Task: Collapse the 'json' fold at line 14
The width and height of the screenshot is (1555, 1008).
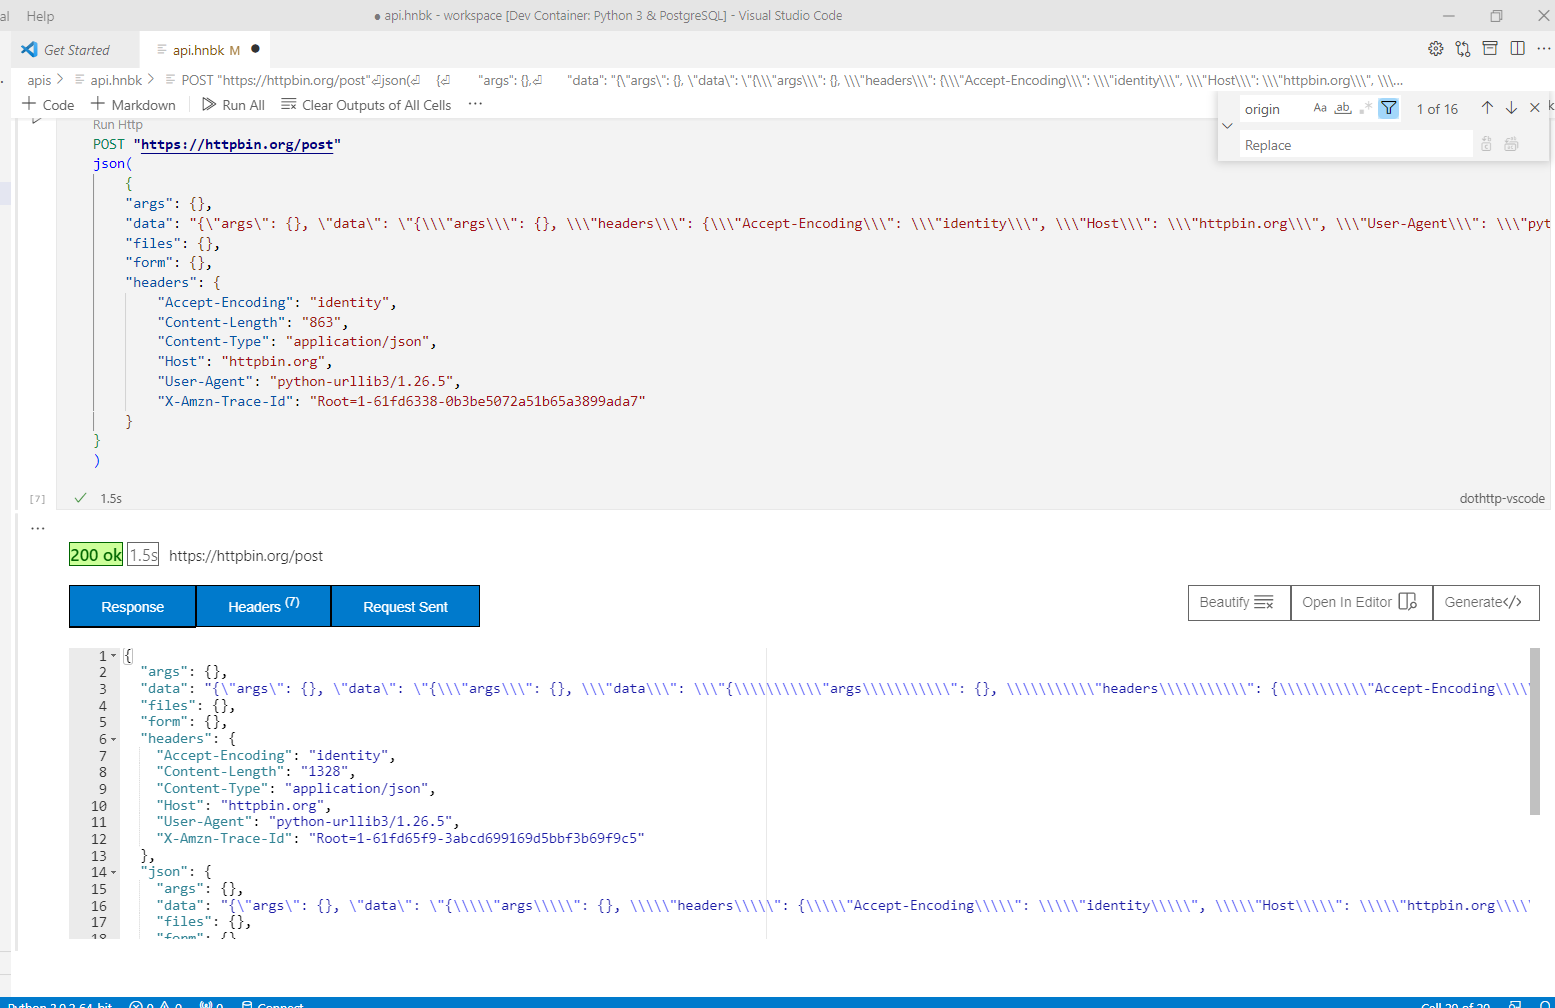Action: [x=113, y=872]
